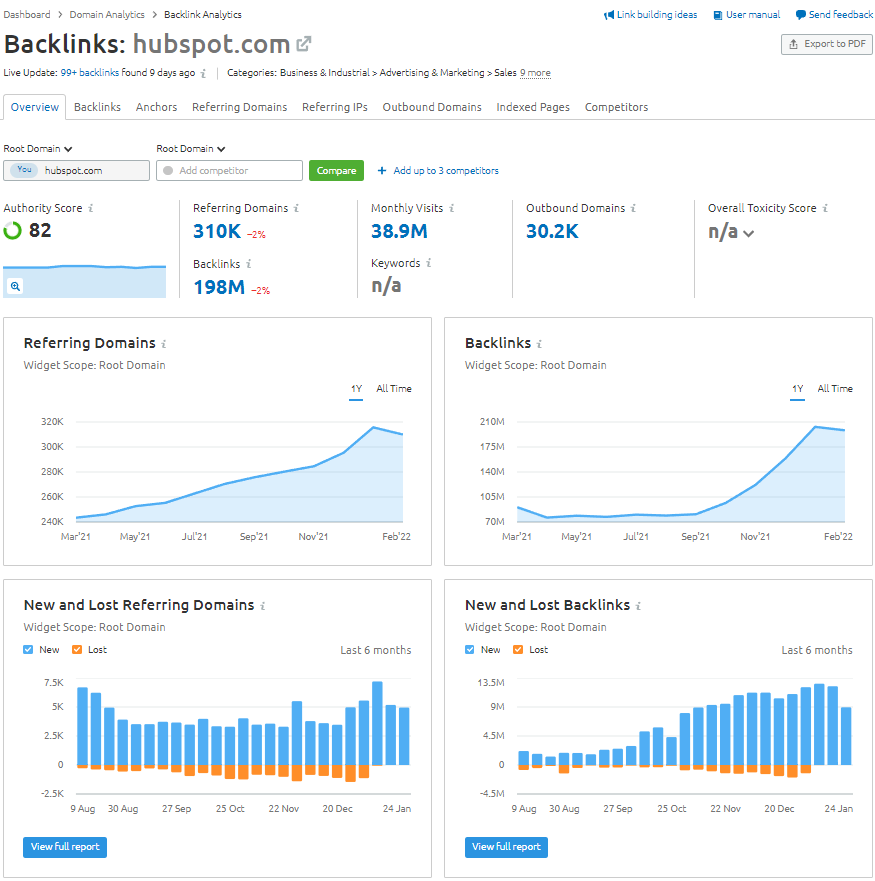
Task: Click the info icon next to Authority Score
Action: pos(90,208)
